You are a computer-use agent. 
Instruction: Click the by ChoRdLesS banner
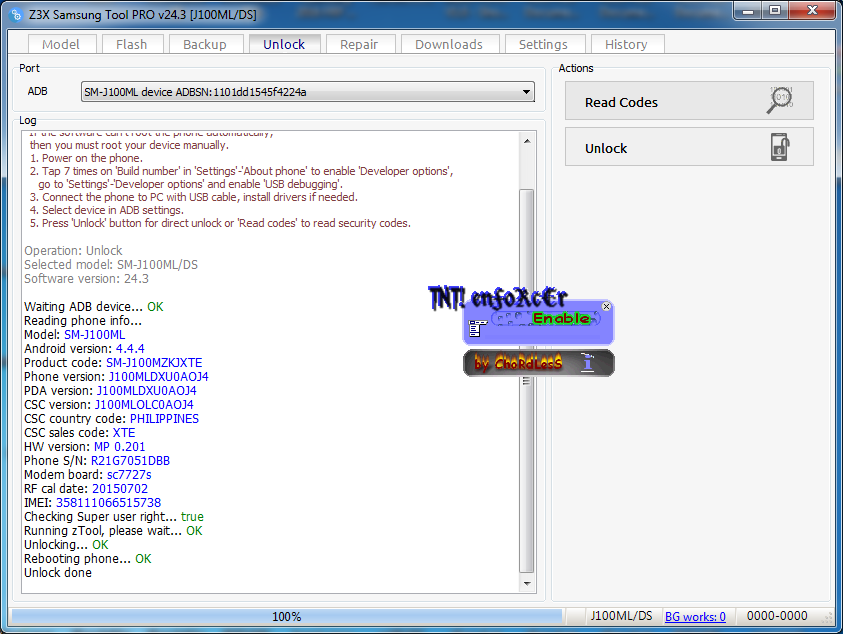pos(539,363)
